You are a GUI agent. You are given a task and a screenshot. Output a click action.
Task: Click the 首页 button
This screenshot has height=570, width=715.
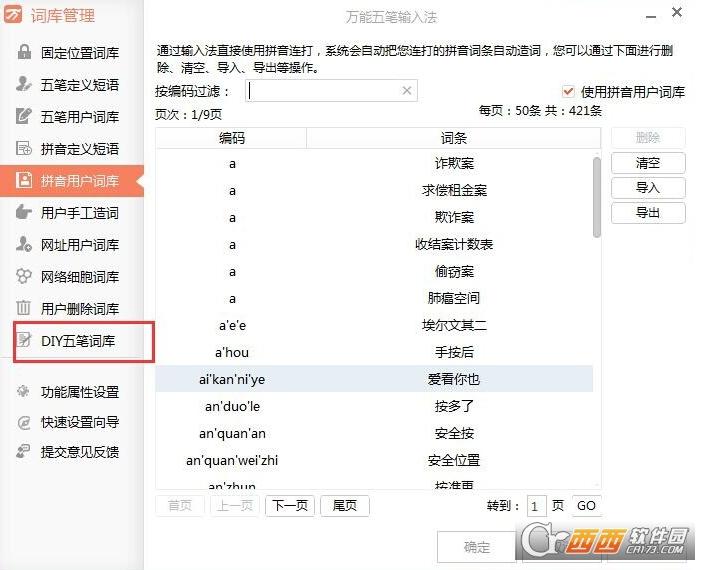180,506
